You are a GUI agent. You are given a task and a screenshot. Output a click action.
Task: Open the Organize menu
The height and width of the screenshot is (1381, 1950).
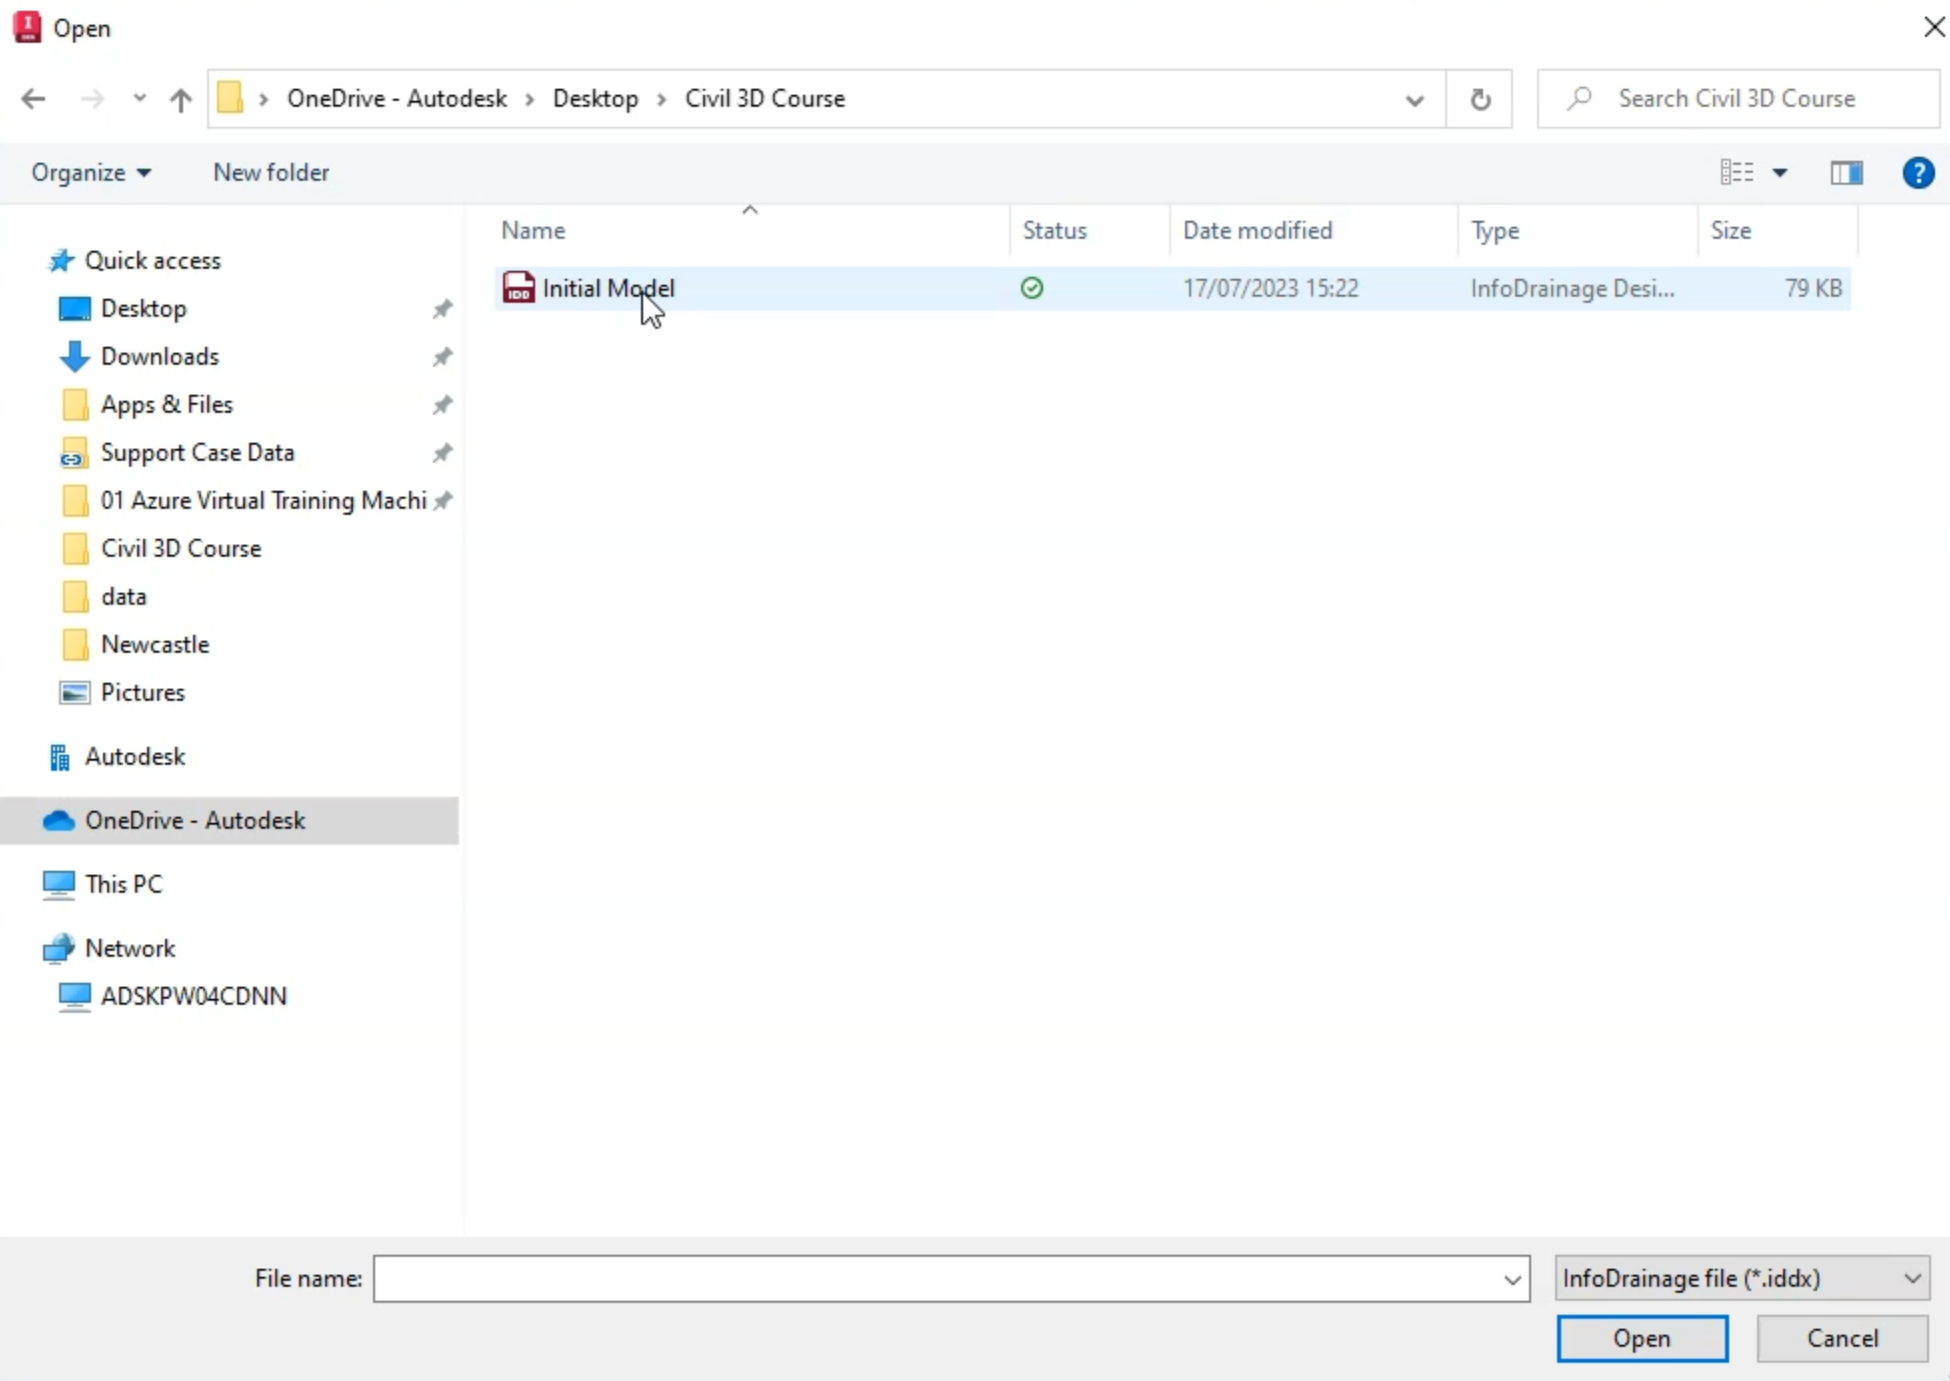click(x=91, y=172)
